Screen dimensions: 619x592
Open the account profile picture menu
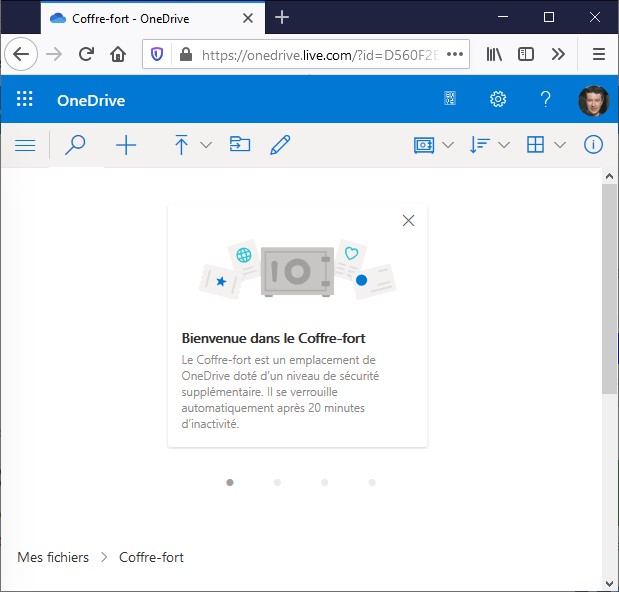pyautogui.click(x=593, y=100)
